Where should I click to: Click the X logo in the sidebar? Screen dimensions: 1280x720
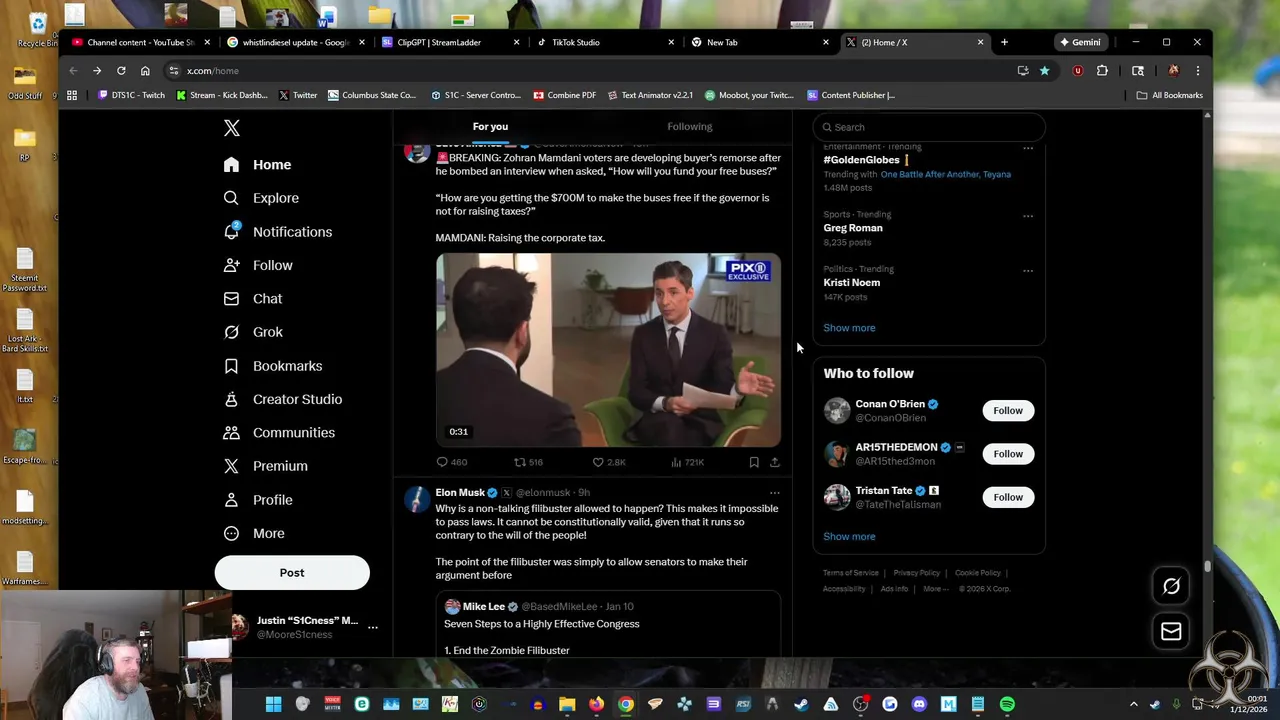click(232, 128)
